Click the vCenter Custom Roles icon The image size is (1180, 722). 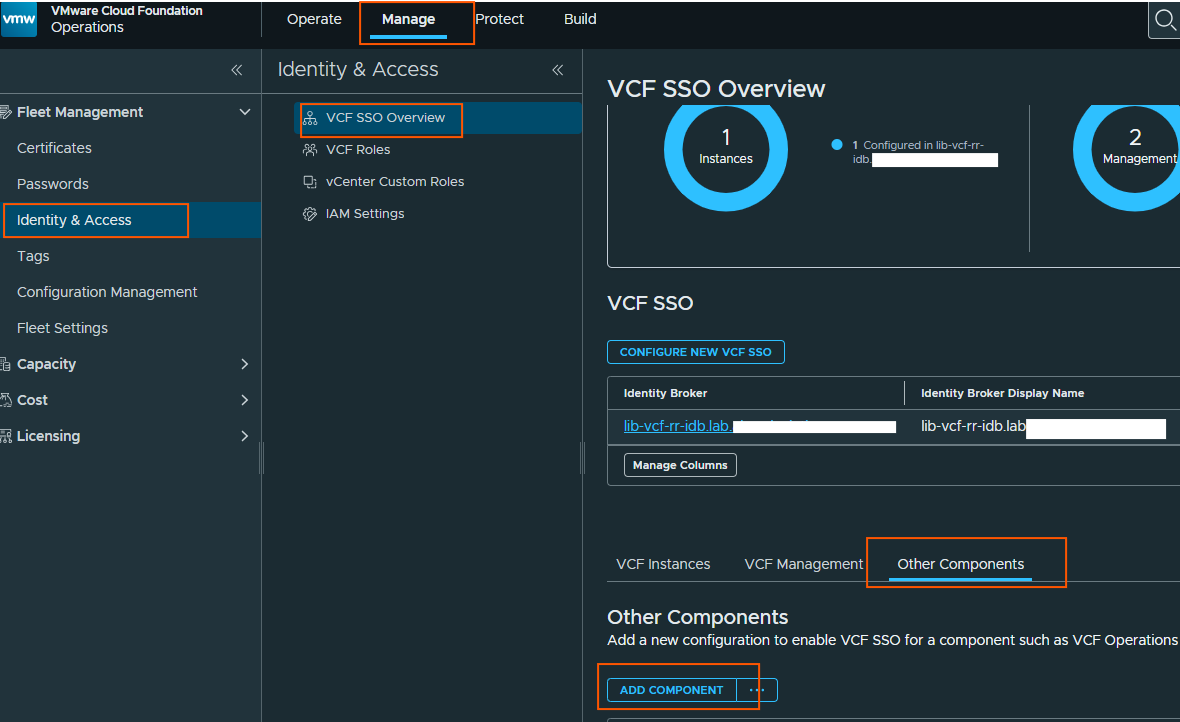[x=310, y=182]
